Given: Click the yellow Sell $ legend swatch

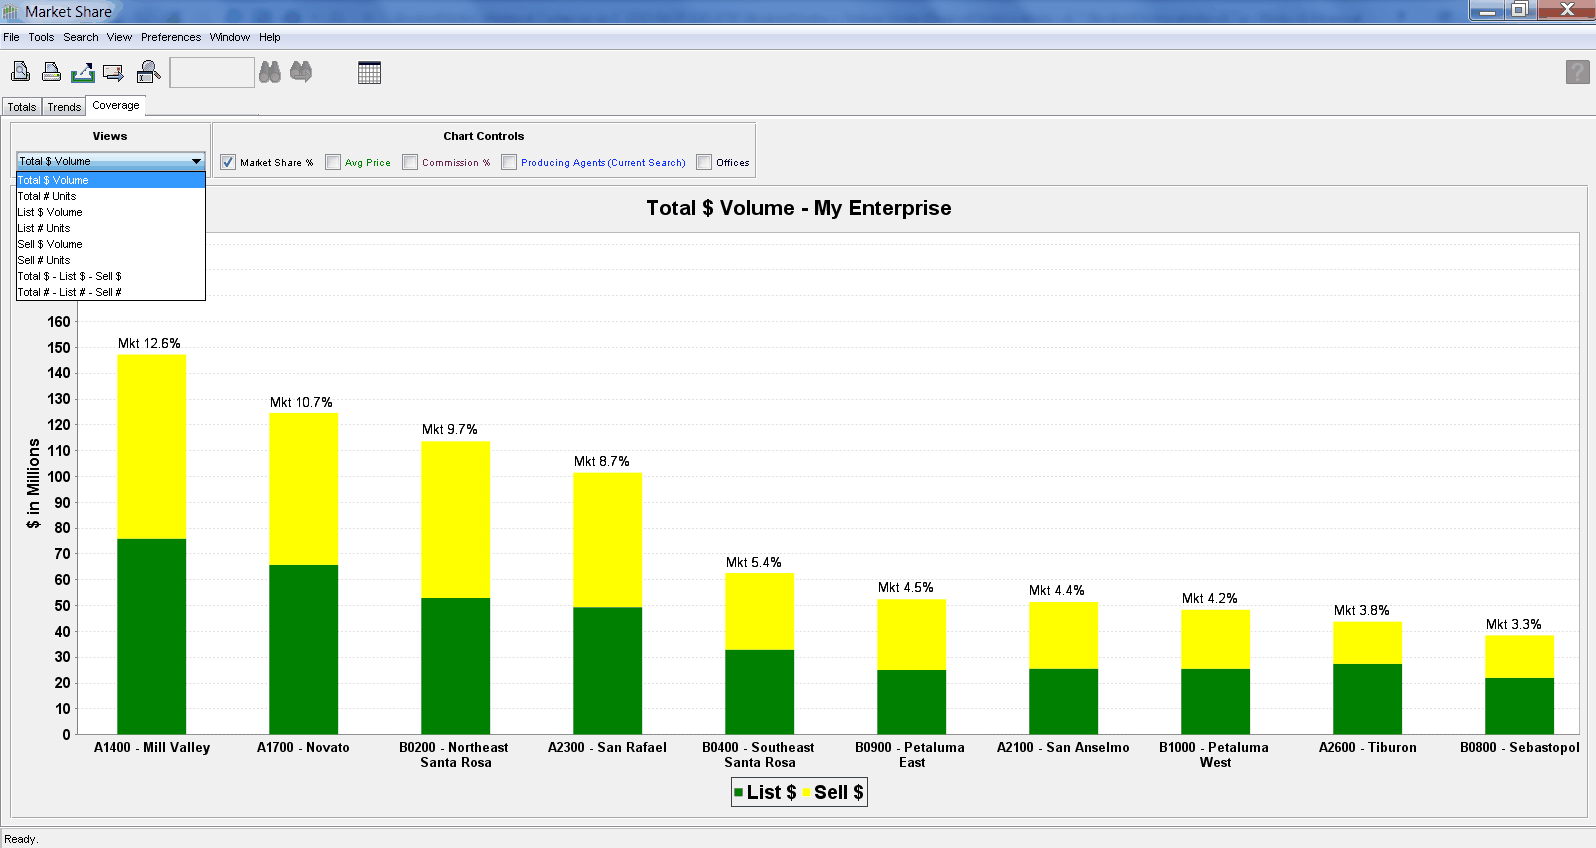Looking at the screenshot, I should point(807,792).
